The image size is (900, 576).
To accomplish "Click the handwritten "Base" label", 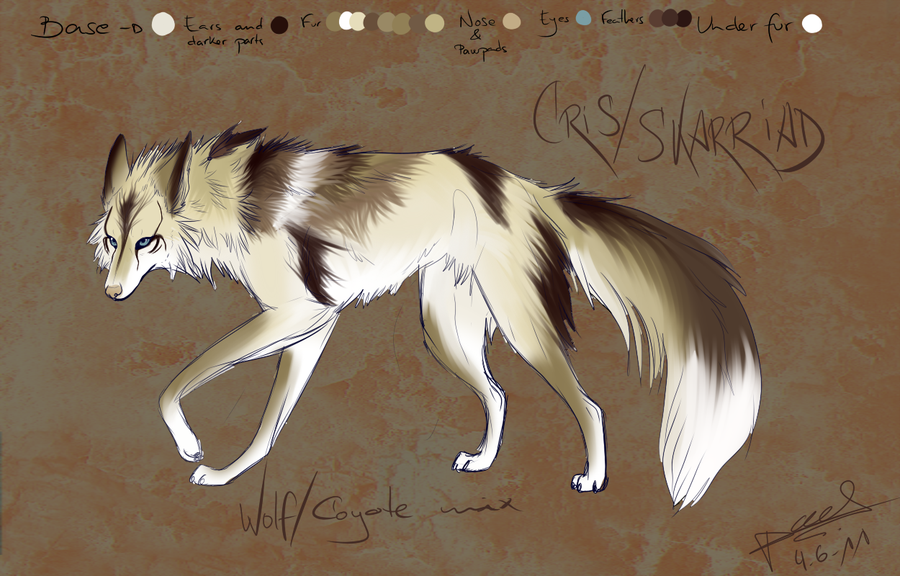I will [60, 26].
